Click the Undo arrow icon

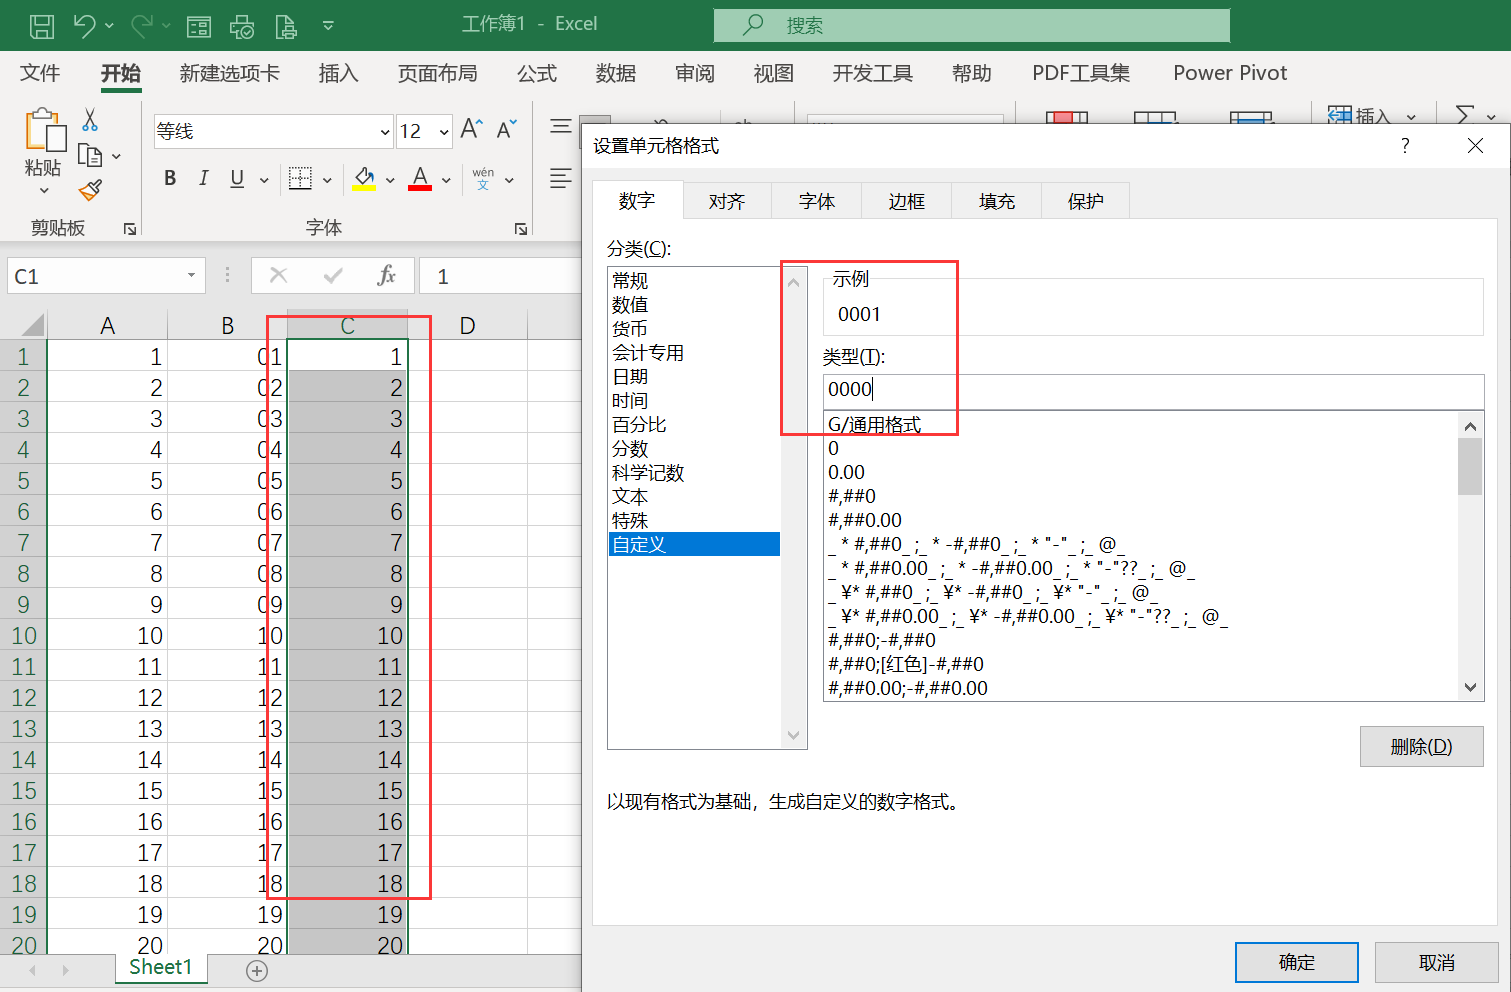coord(84,26)
